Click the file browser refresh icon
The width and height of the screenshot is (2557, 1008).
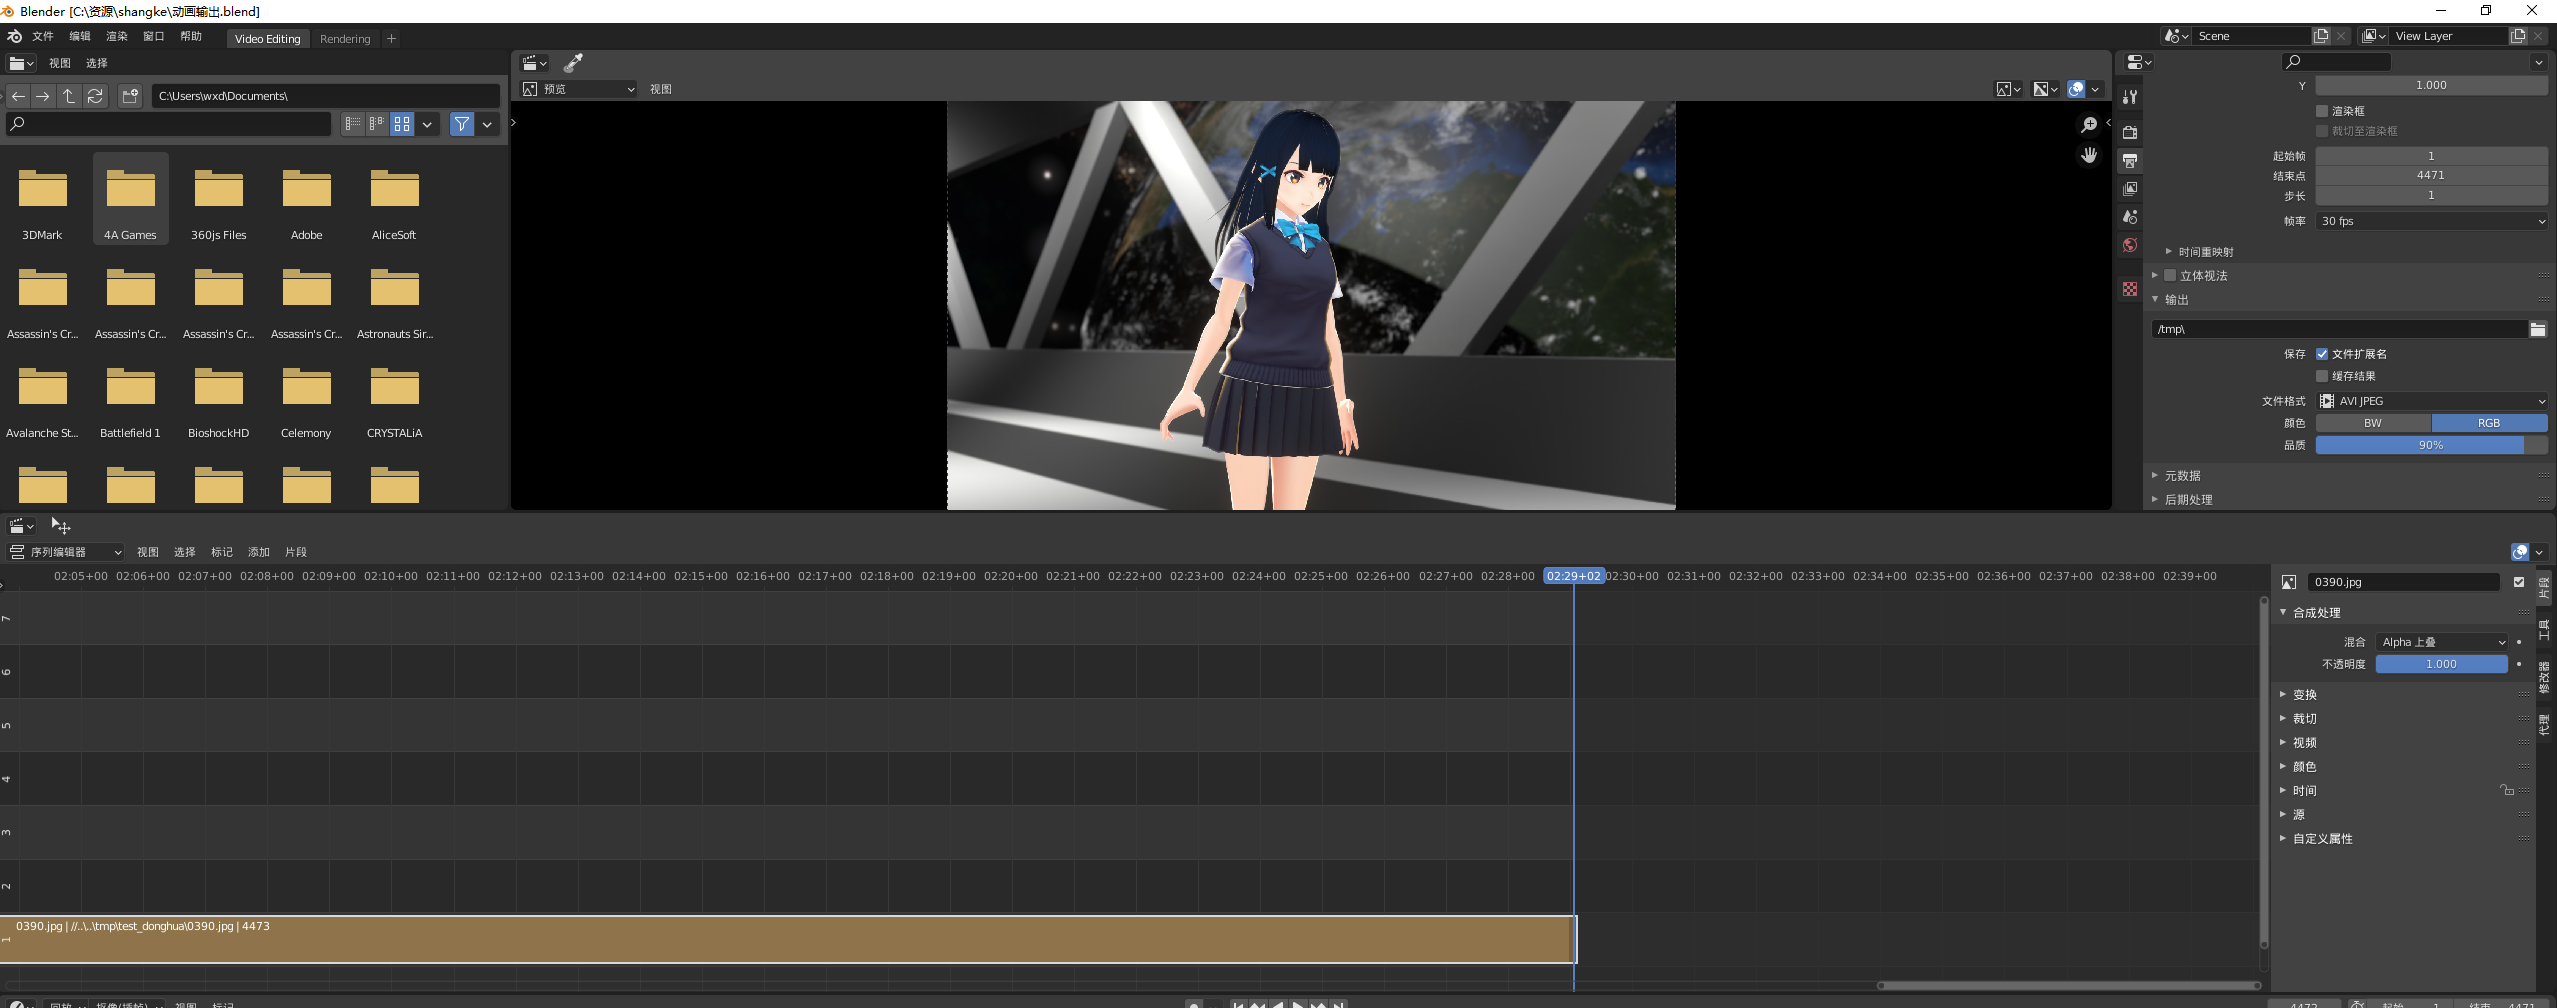[x=95, y=96]
